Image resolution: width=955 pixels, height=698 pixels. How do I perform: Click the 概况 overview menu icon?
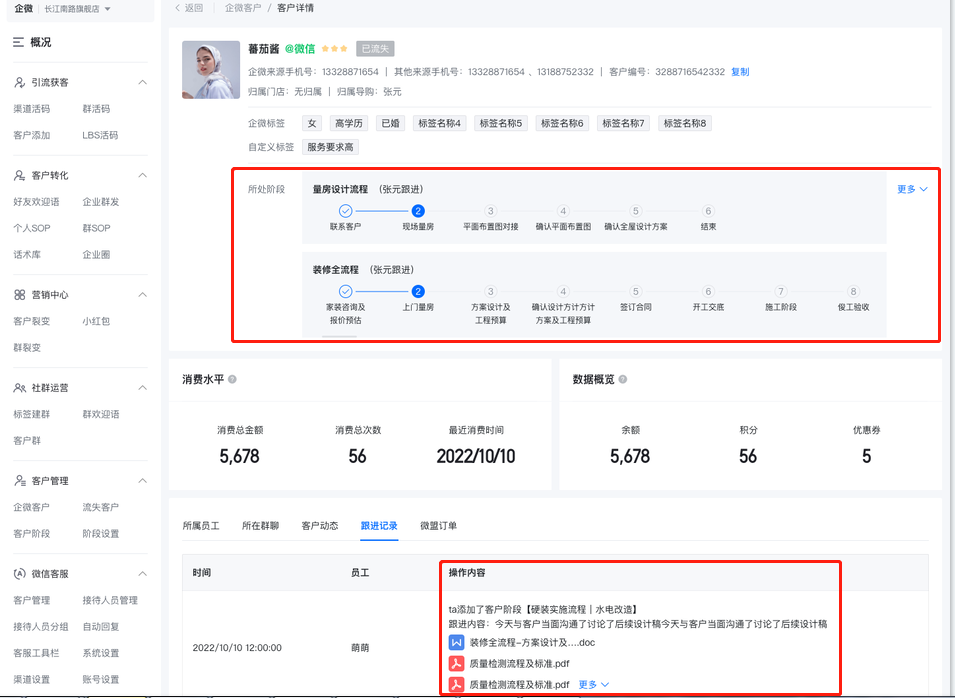pos(19,42)
